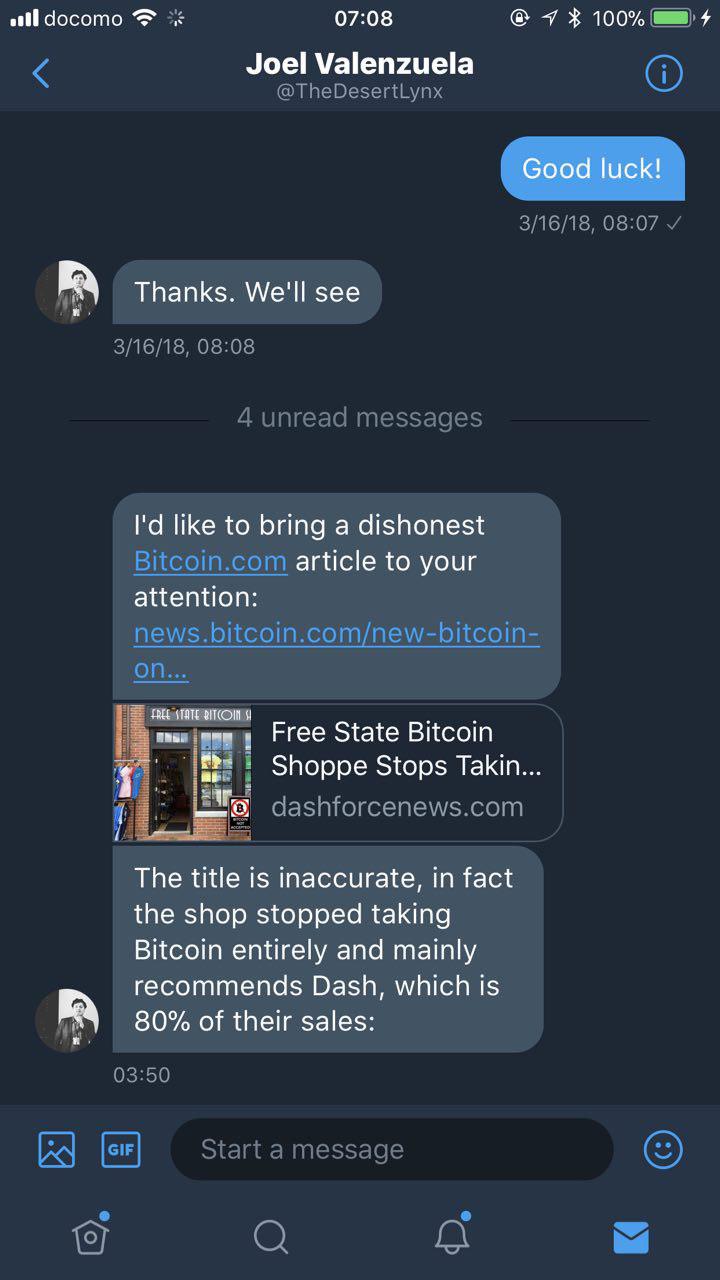Open the Search tab

coord(270,1237)
